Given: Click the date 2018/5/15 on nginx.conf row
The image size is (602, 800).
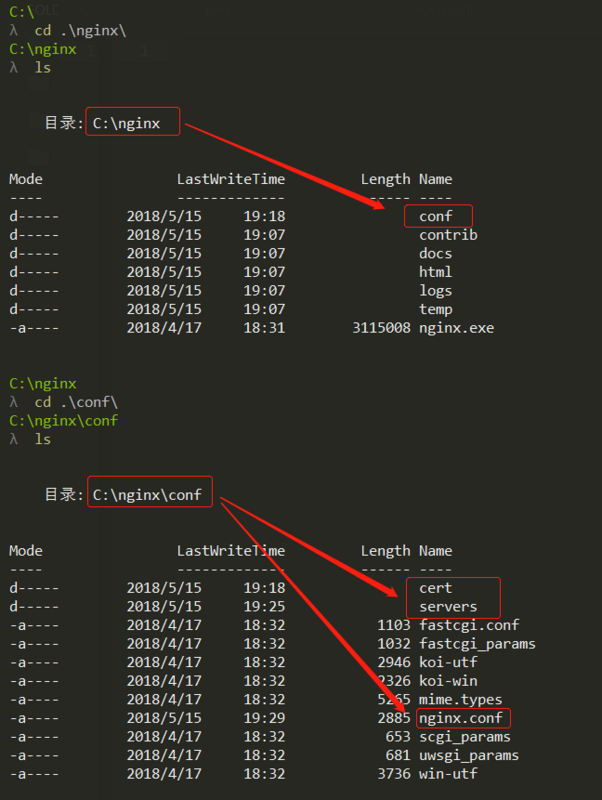Looking at the screenshot, I should click(164, 718).
